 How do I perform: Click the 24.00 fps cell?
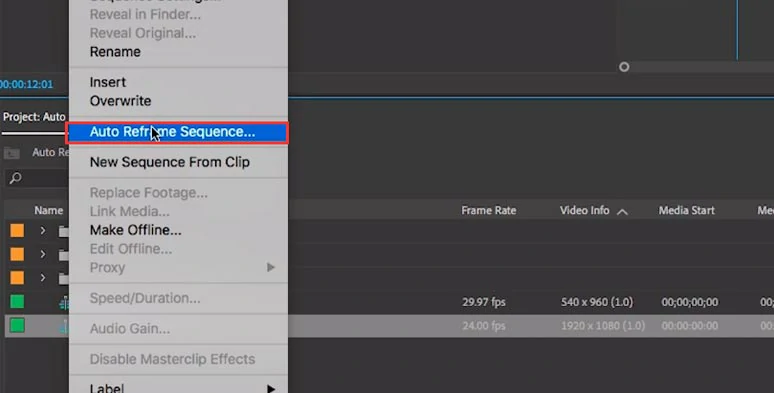tap(484, 326)
